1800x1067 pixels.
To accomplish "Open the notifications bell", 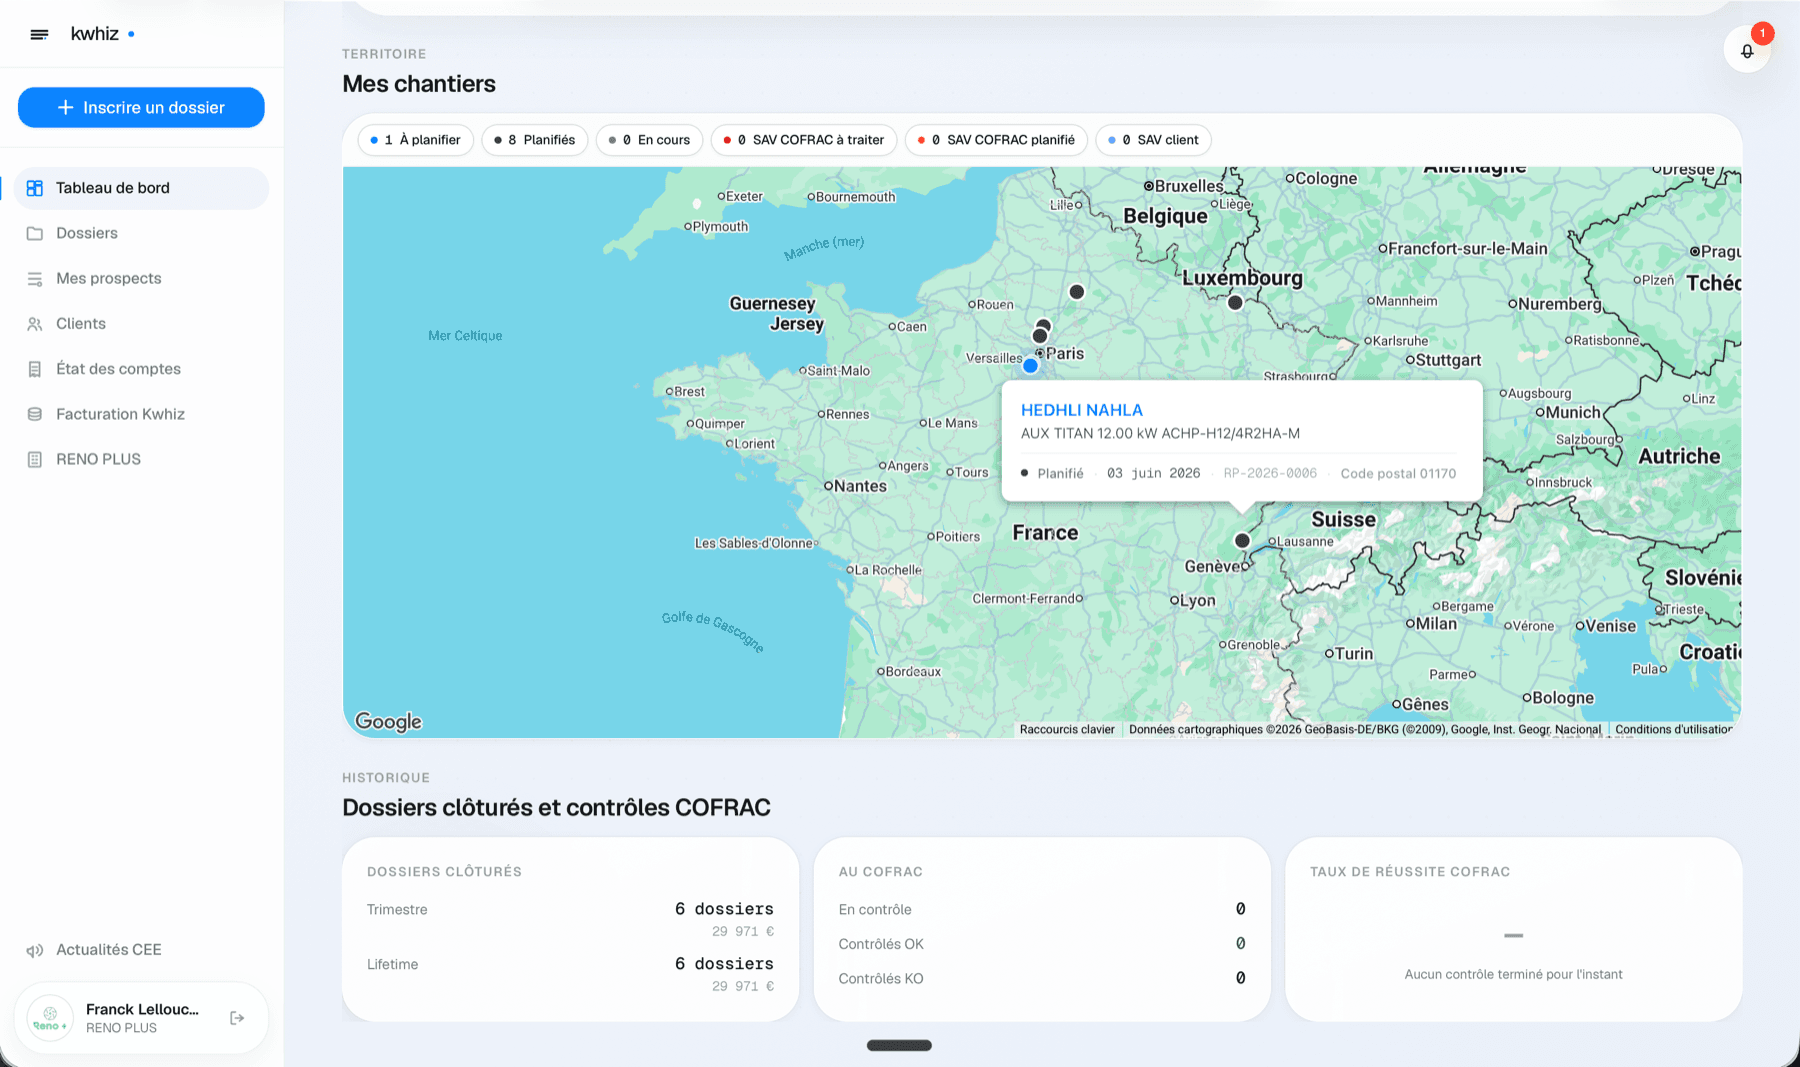I will click(1747, 51).
